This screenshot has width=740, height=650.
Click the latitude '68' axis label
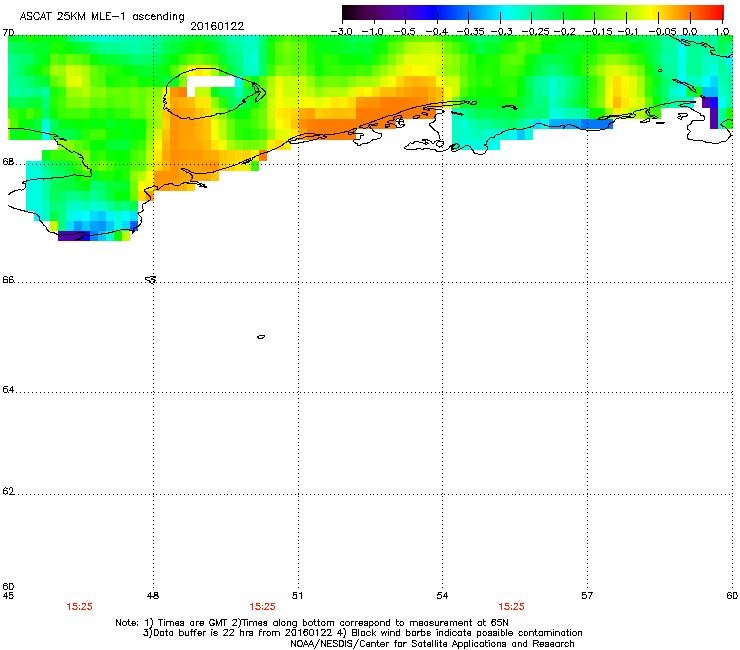pos(8,162)
